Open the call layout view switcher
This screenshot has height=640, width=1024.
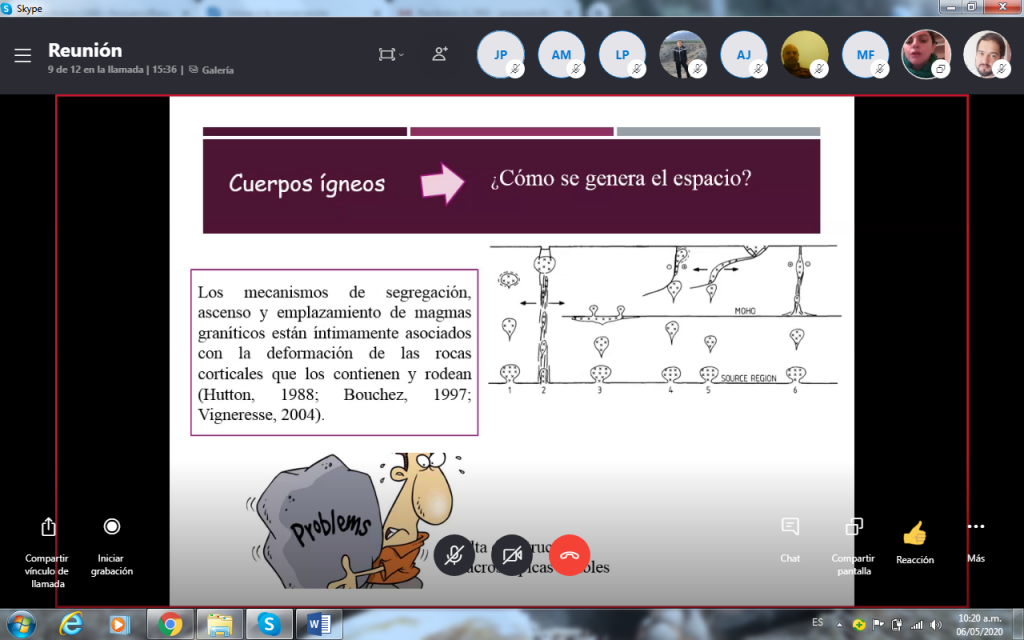(391, 55)
